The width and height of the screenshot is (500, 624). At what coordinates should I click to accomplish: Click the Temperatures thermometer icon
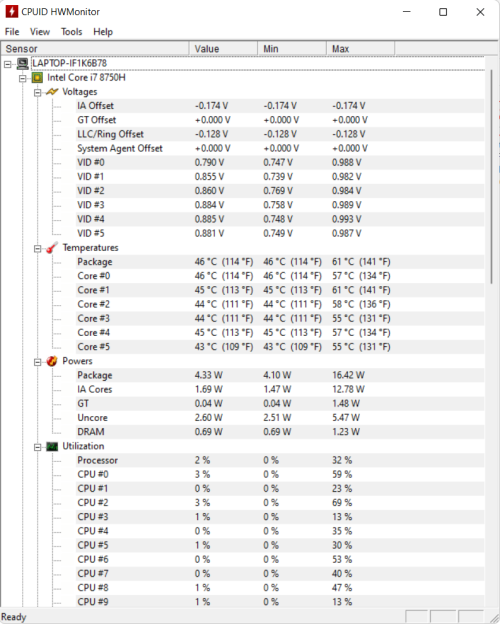pyautogui.click(x=52, y=248)
